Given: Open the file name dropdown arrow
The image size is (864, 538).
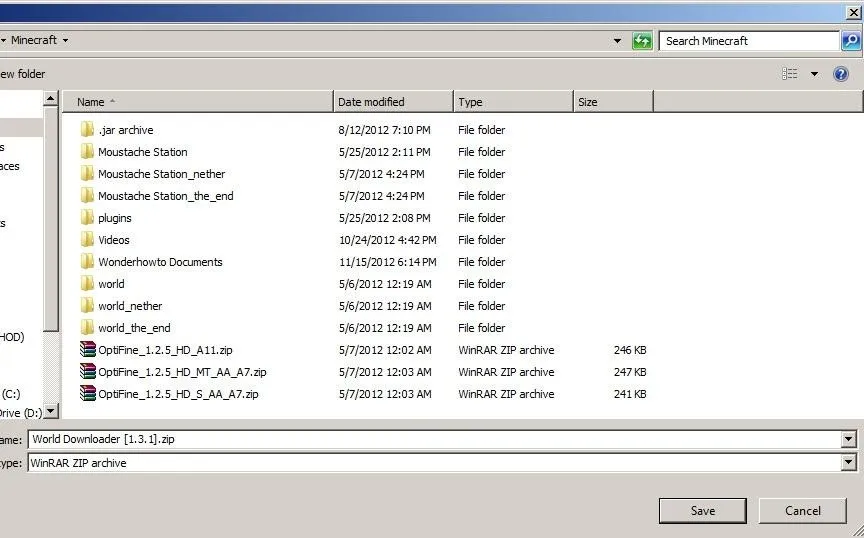Looking at the screenshot, I should (x=849, y=439).
